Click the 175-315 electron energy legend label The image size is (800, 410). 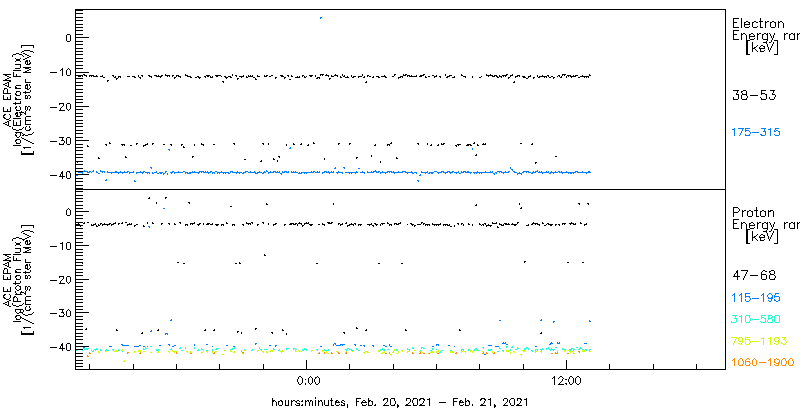[x=756, y=133]
